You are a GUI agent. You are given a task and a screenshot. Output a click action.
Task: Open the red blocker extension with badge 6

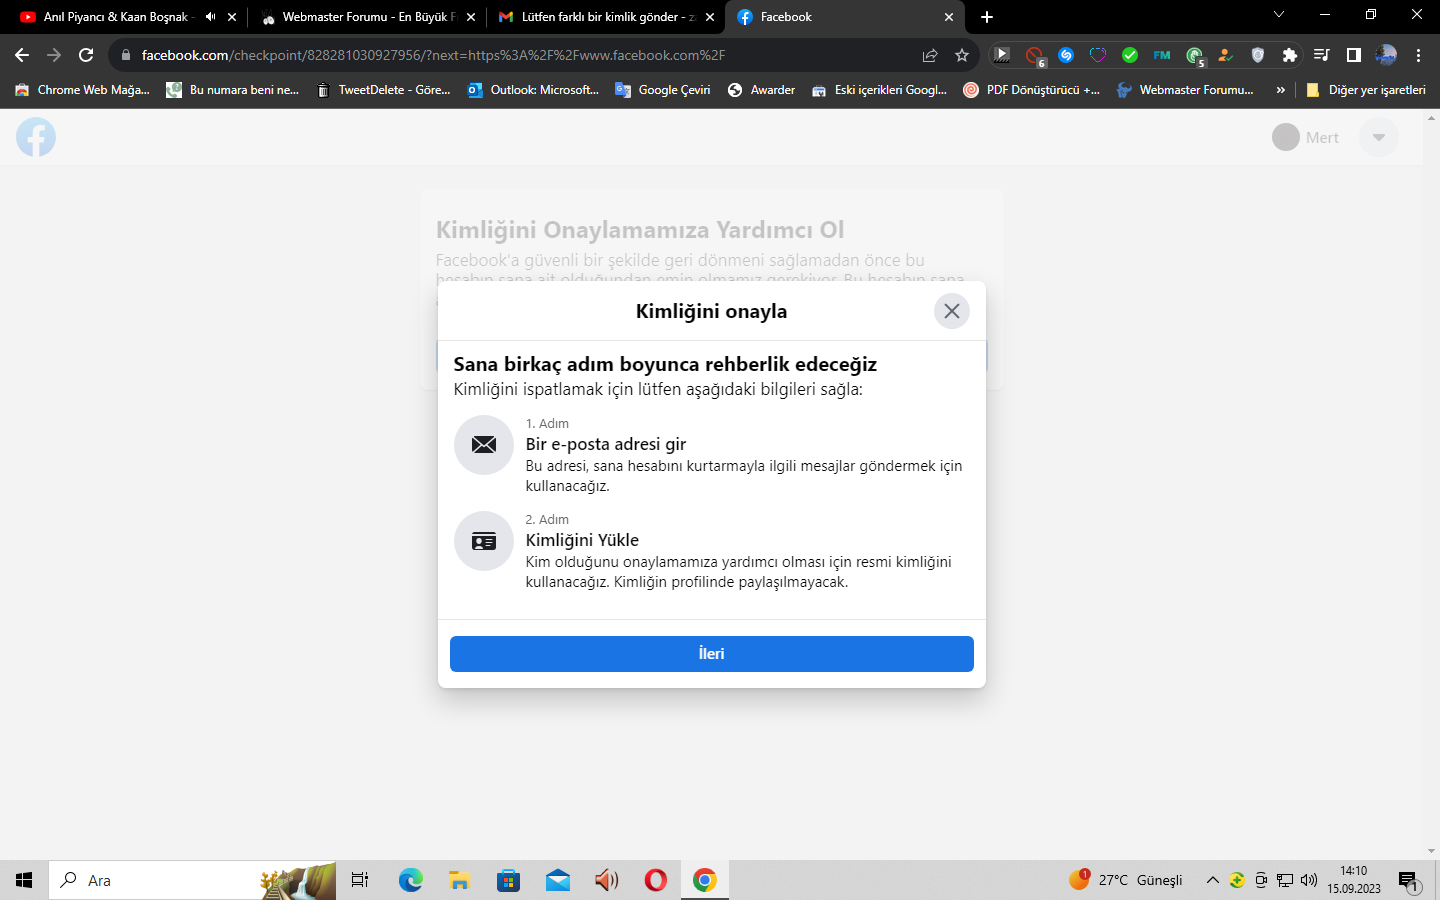click(x=1035, y=56)
